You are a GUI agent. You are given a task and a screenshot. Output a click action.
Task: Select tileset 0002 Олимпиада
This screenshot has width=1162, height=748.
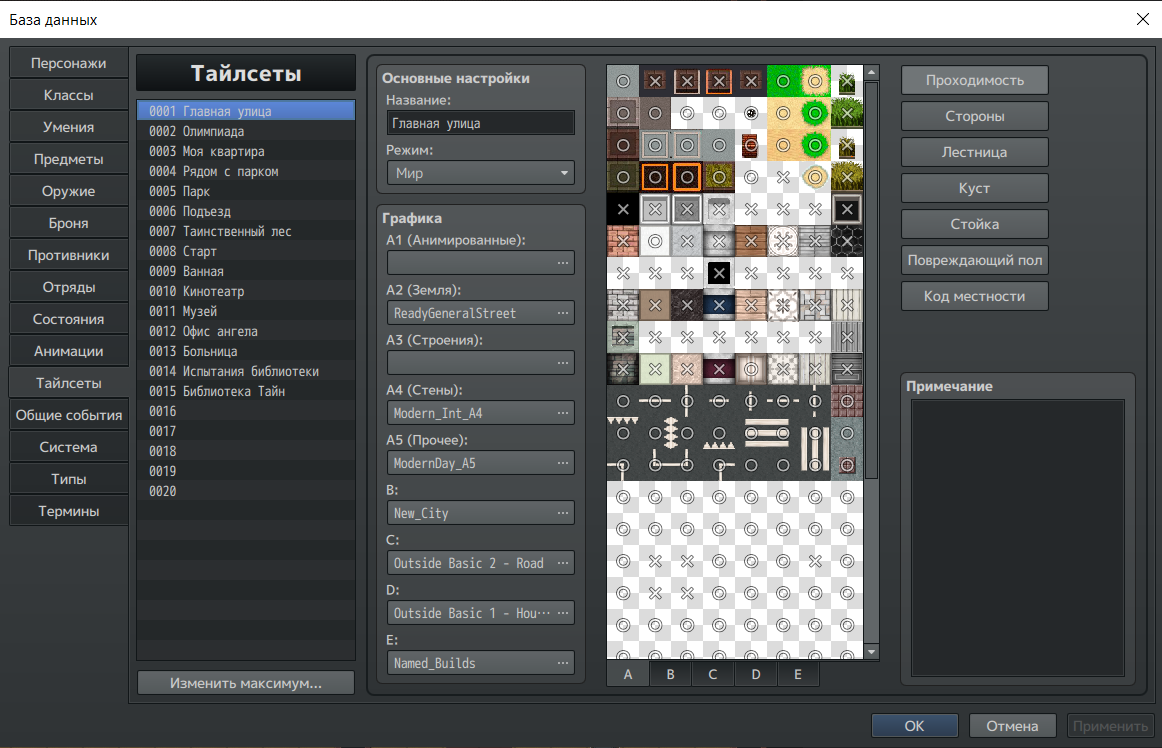(x=246, y=131)
